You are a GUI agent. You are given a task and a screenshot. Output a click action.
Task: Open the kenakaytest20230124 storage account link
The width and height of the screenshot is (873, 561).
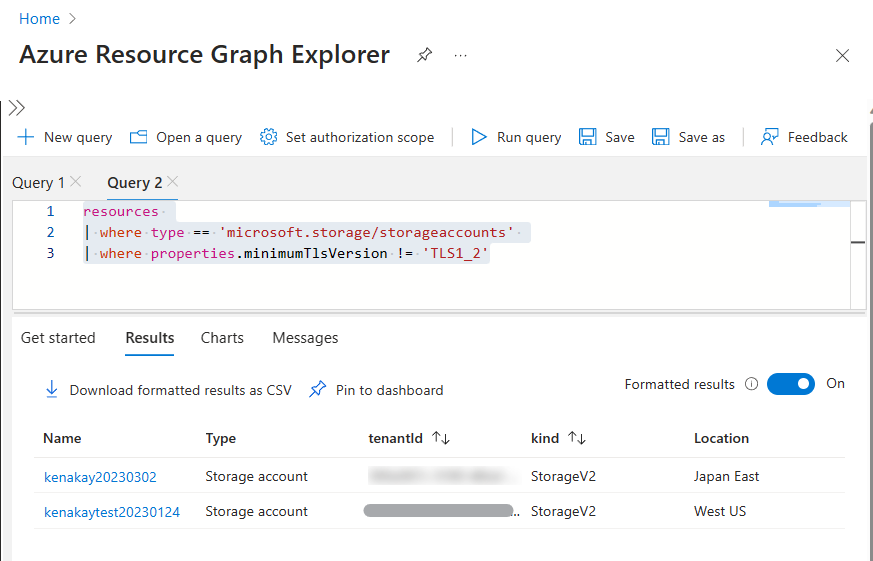[112, 511]
